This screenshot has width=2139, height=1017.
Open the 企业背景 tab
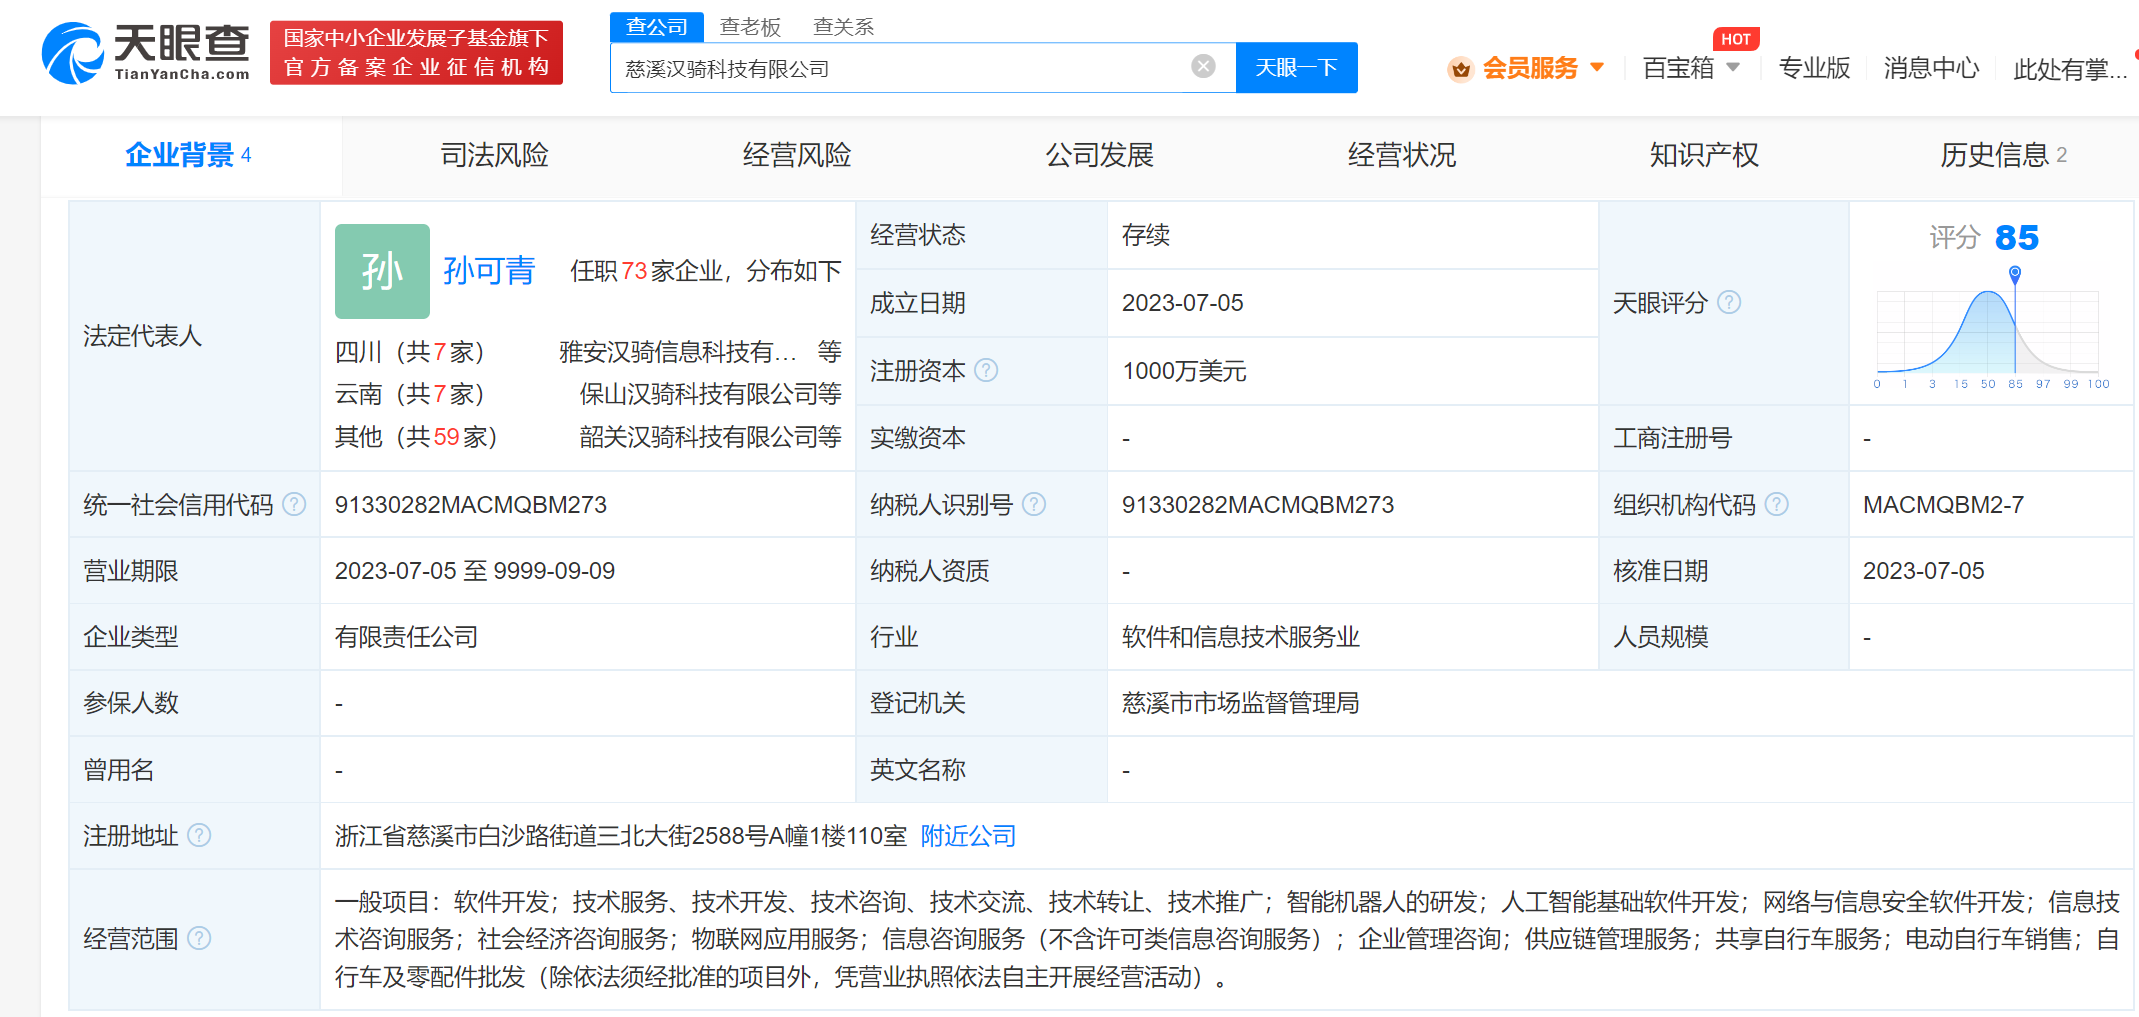189,155
